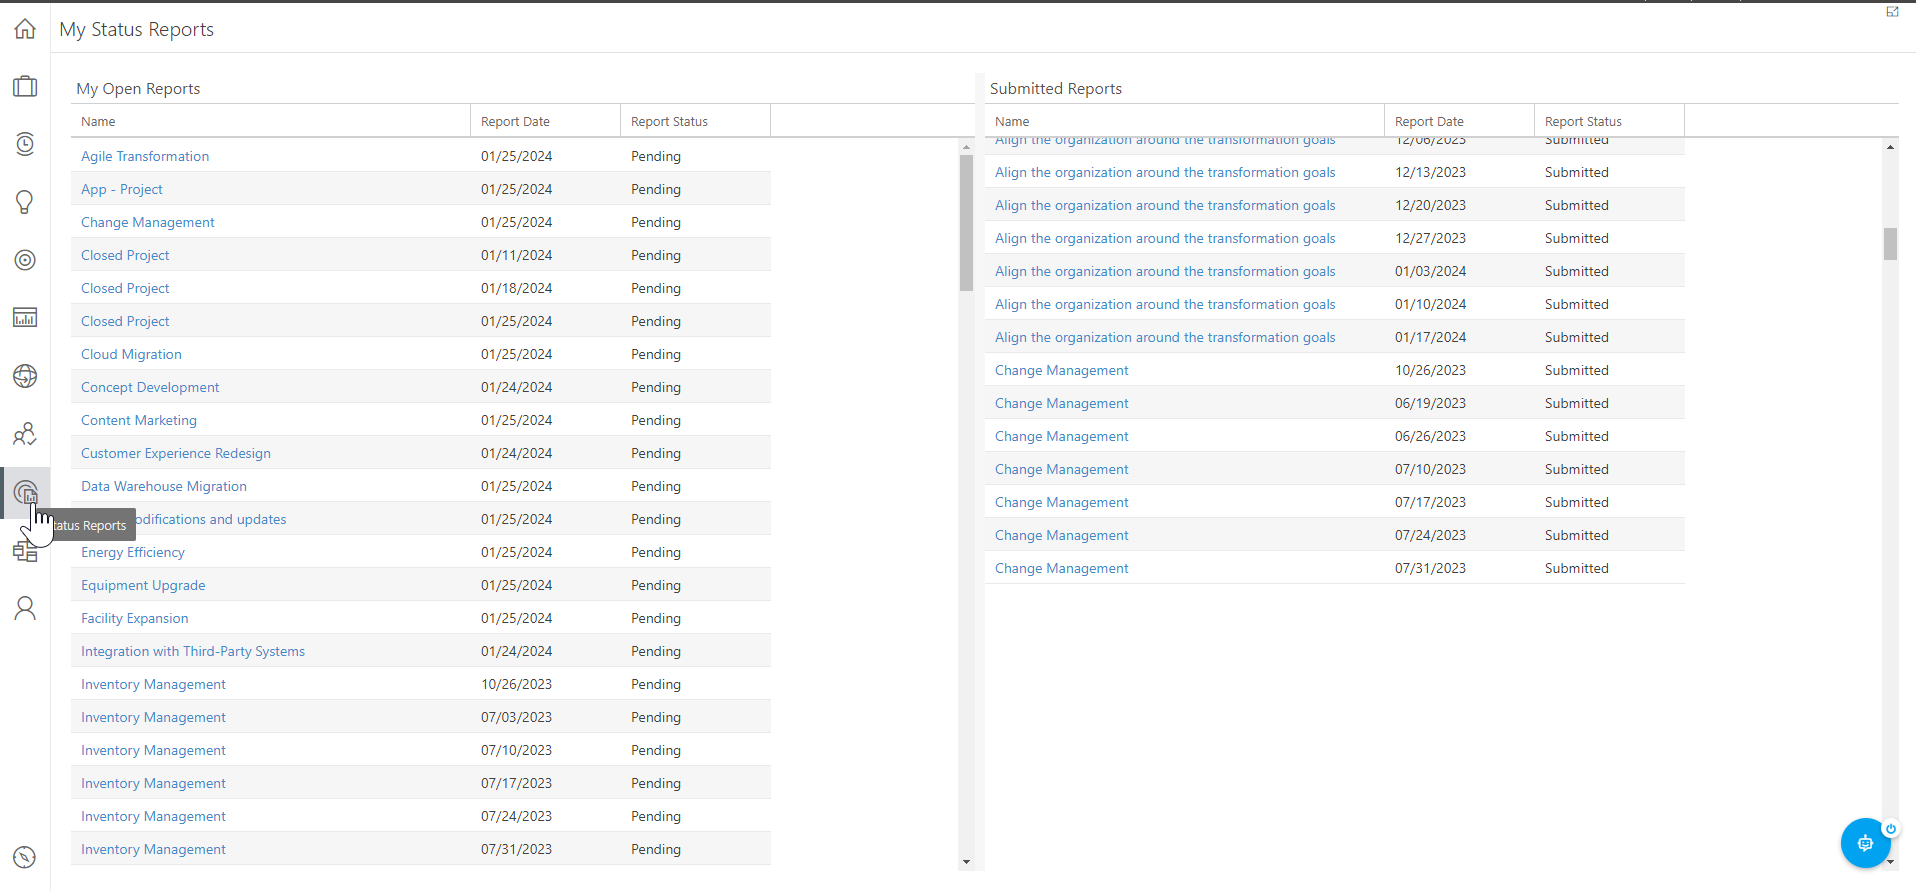Screen dimensions: 1916x894
Task: Click the pop-out icon at top right corner
Action: point(1892,12)
